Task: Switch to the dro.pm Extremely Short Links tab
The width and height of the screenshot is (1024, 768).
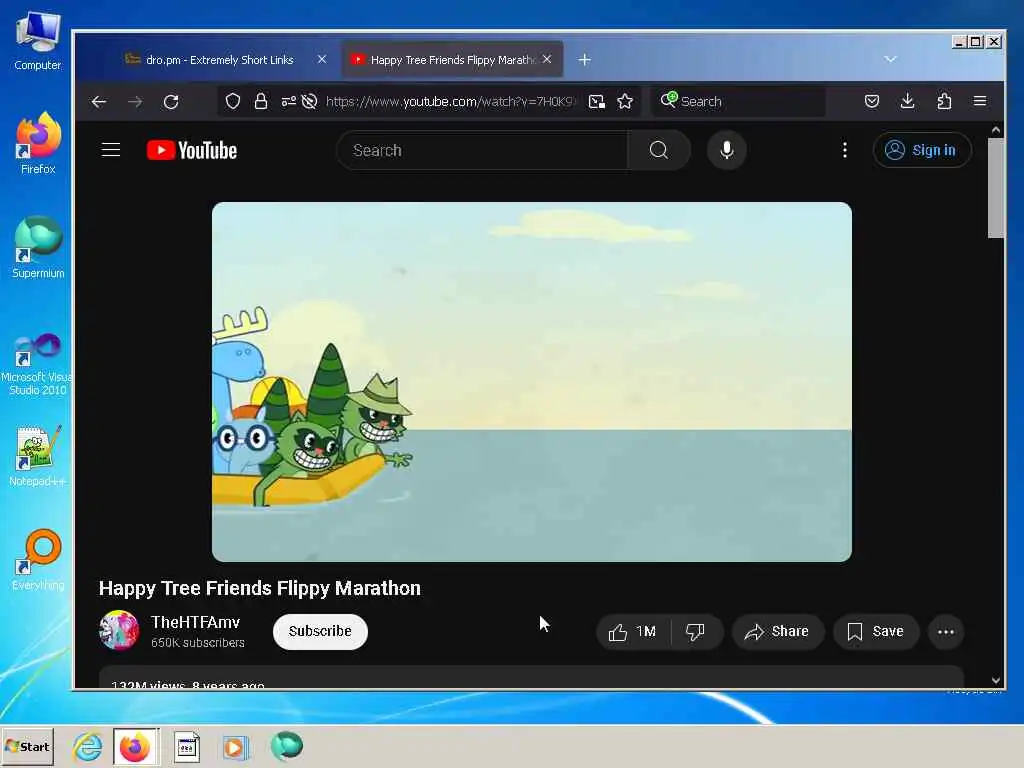Action: click(x=219, y=60)
